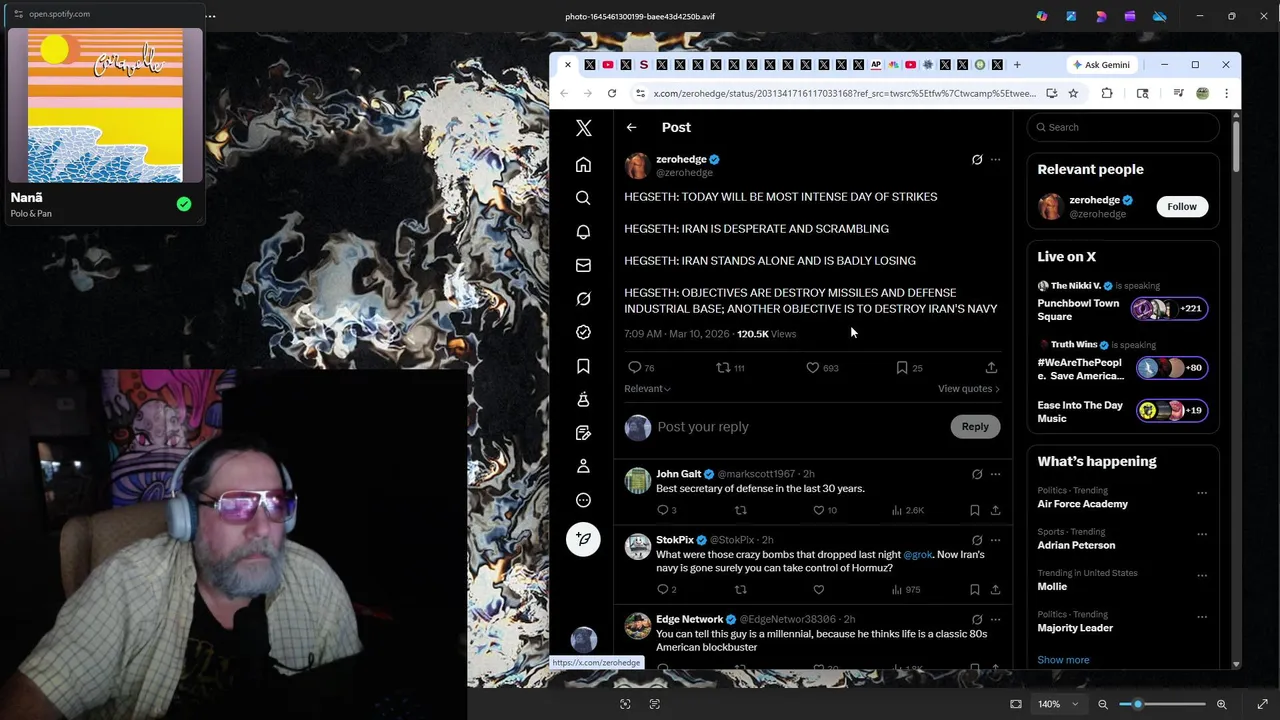
Task: Open Messages envelope in X sidebar
Action: click(x=583, y=265)
